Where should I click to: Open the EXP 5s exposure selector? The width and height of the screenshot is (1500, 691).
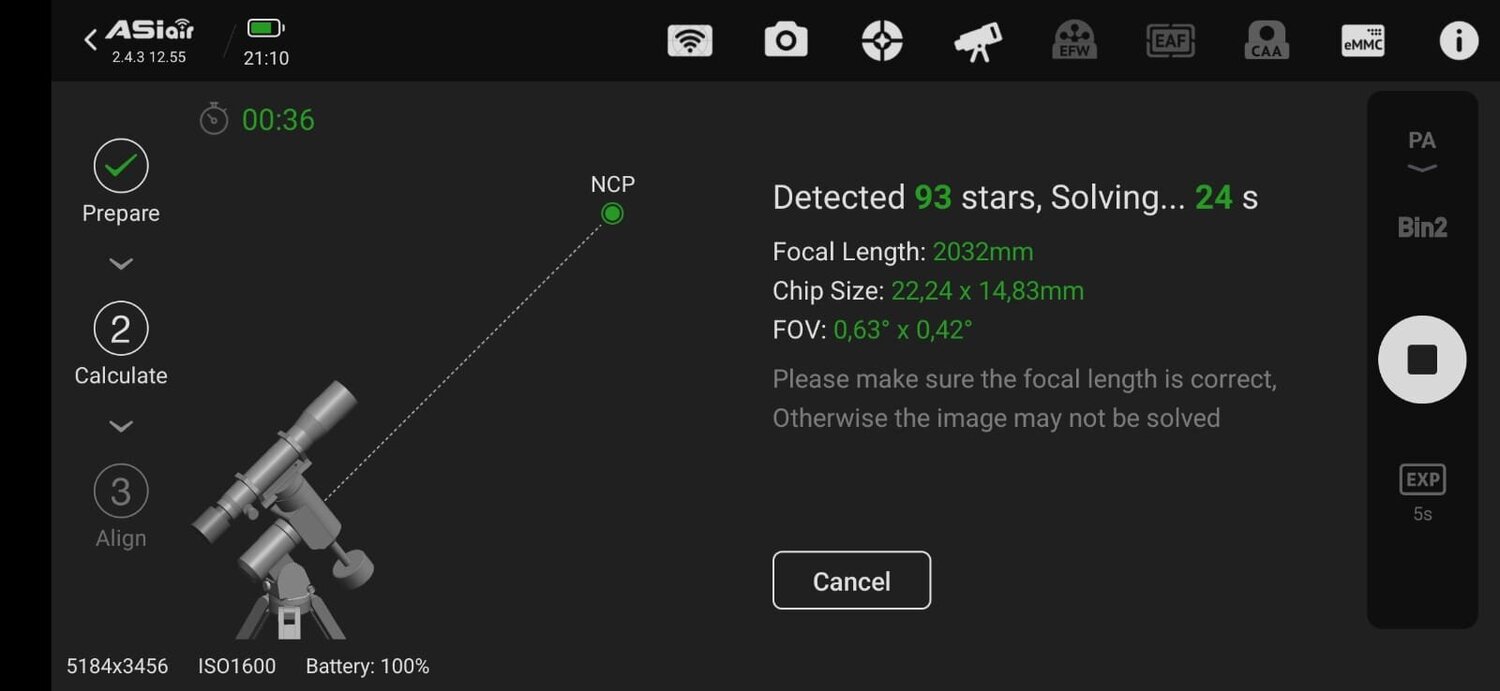click(1421, 492)
